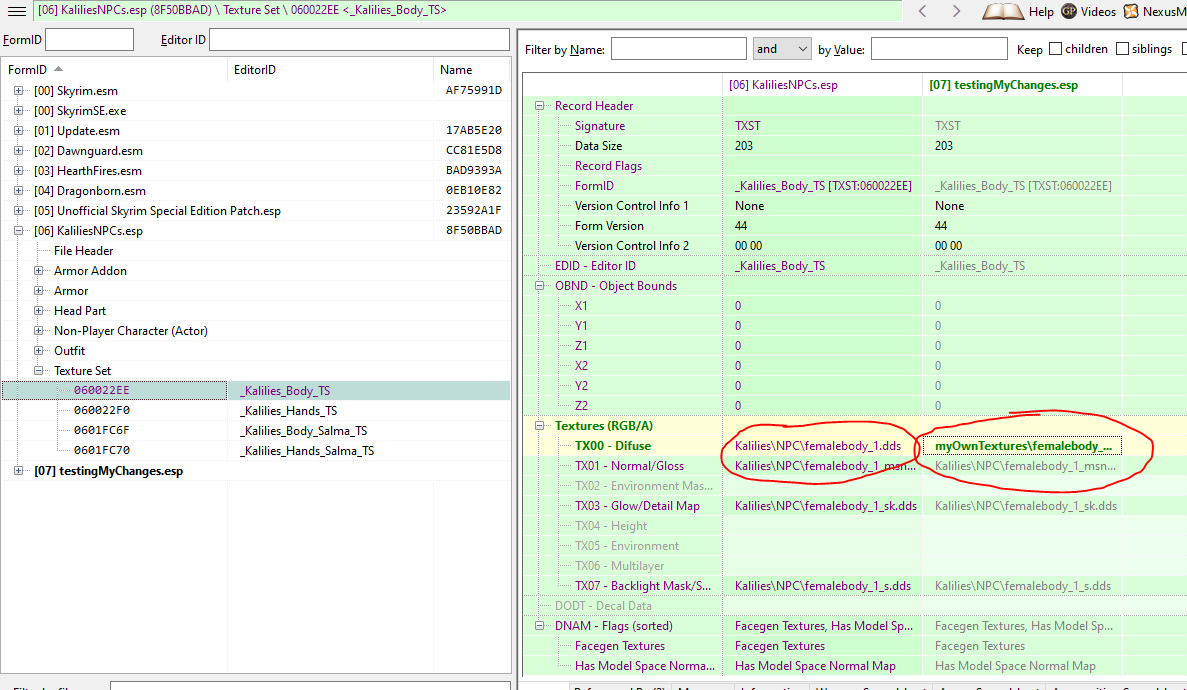
Task: Select the Record Flags row label
Action: point(608,166)
